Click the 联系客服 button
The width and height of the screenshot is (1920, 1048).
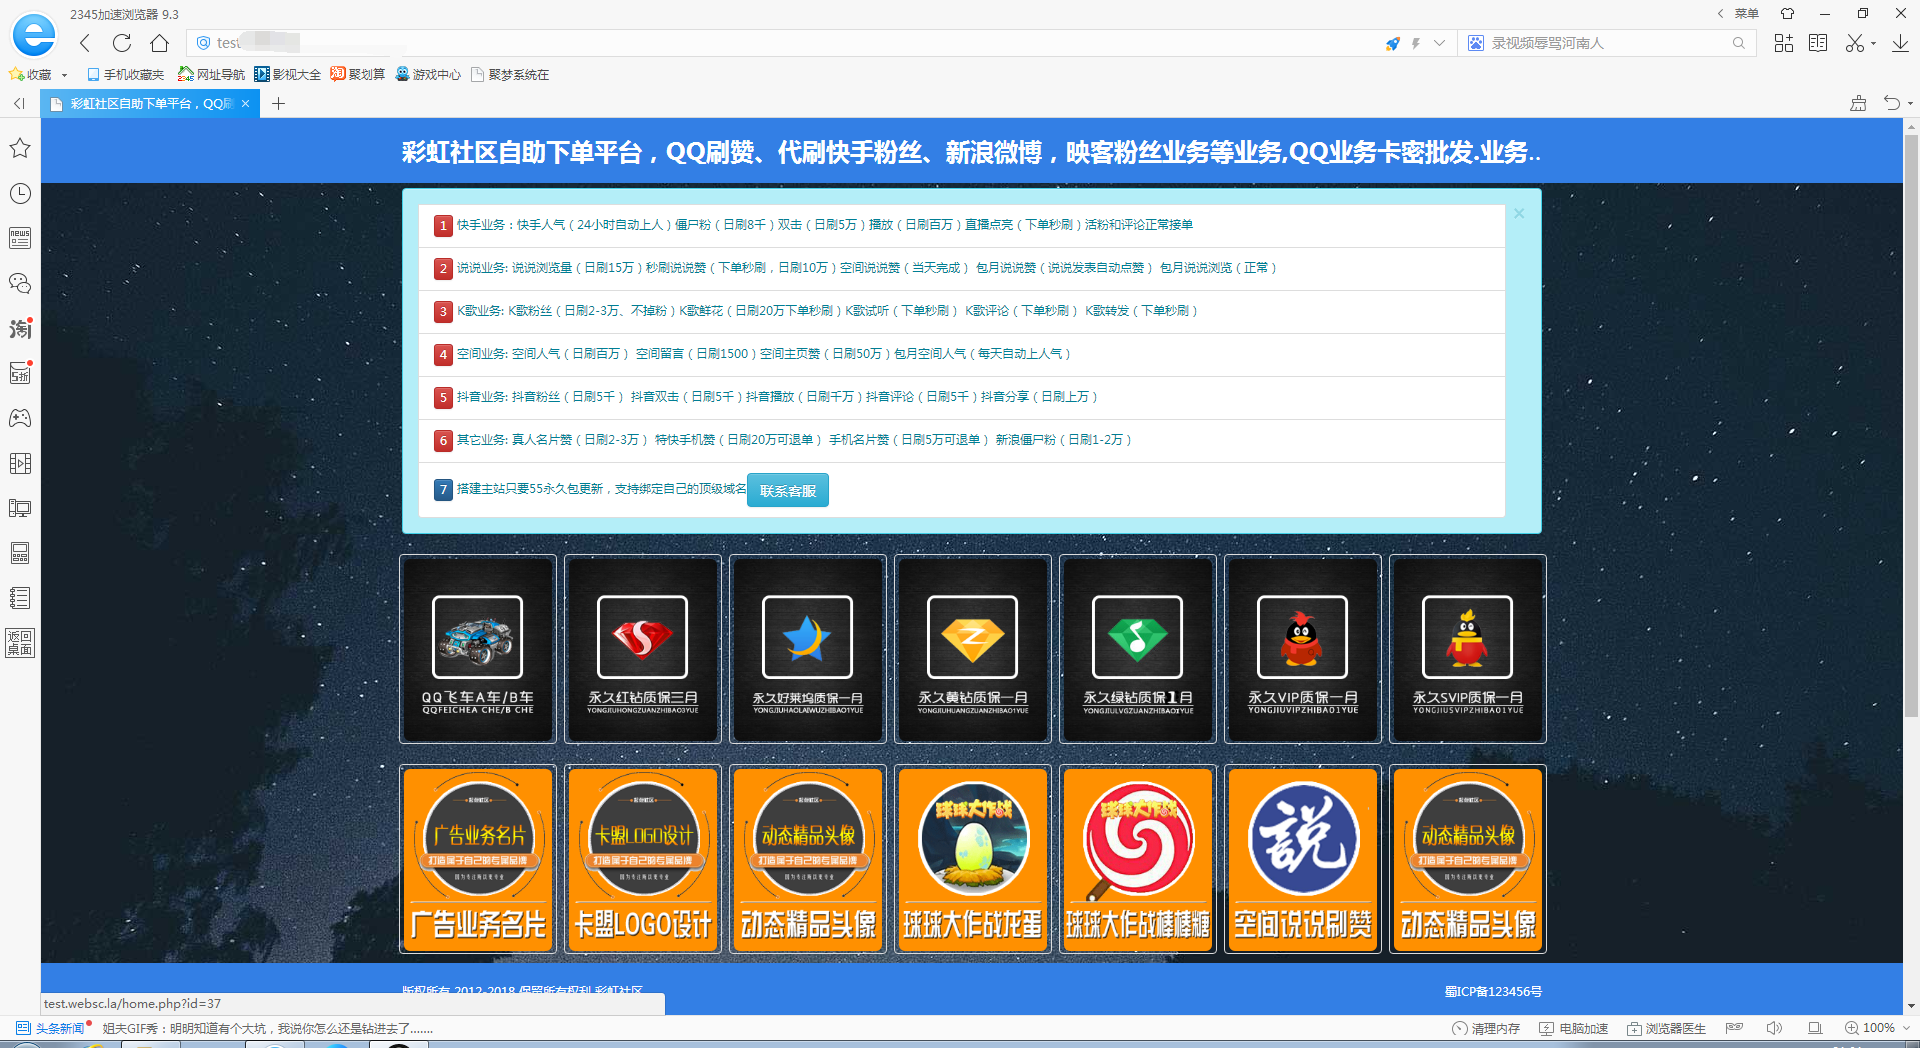point(788,490)
